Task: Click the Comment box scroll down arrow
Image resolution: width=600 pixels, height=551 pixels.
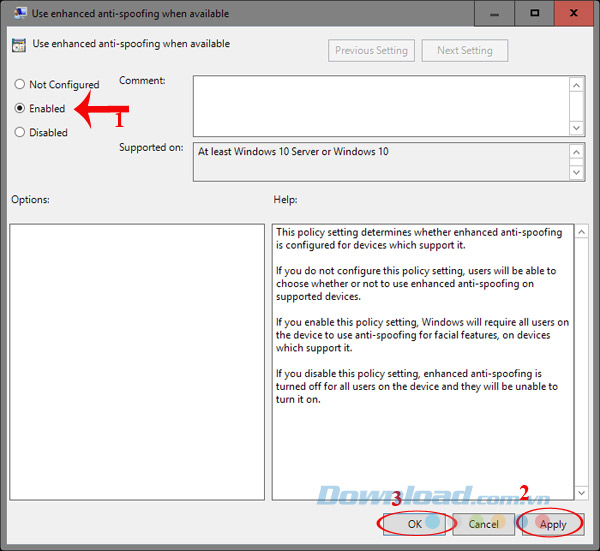Action: point(577,127)
